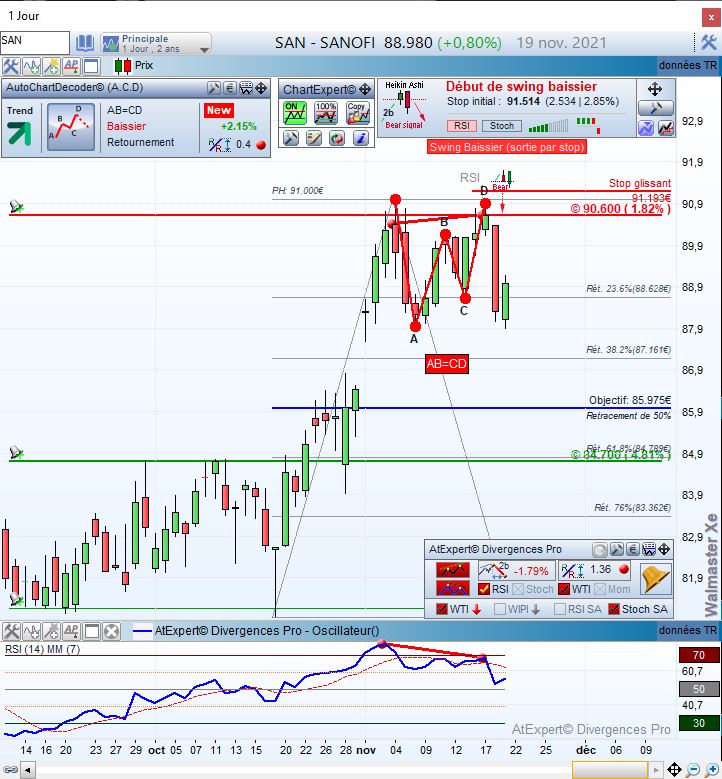Click the pan crosshair icon at the bottom right
The image size is (722, 779).
[674, 770]
